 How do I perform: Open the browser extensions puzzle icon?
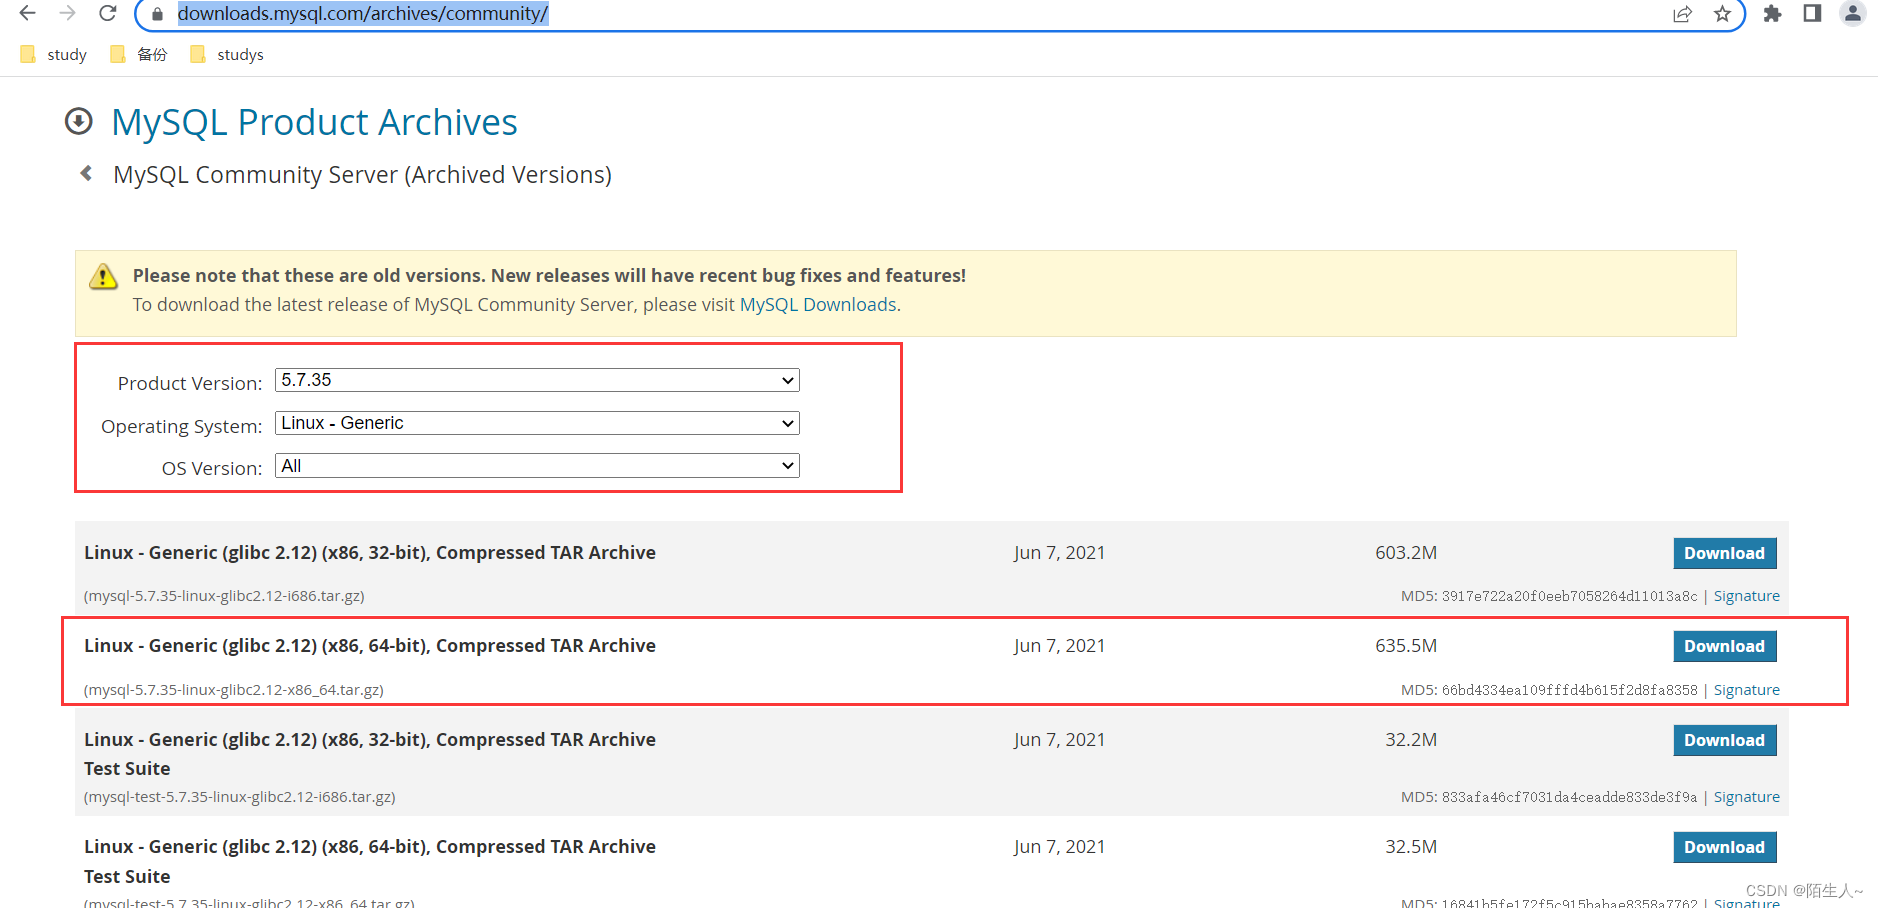pos(1772,14)
